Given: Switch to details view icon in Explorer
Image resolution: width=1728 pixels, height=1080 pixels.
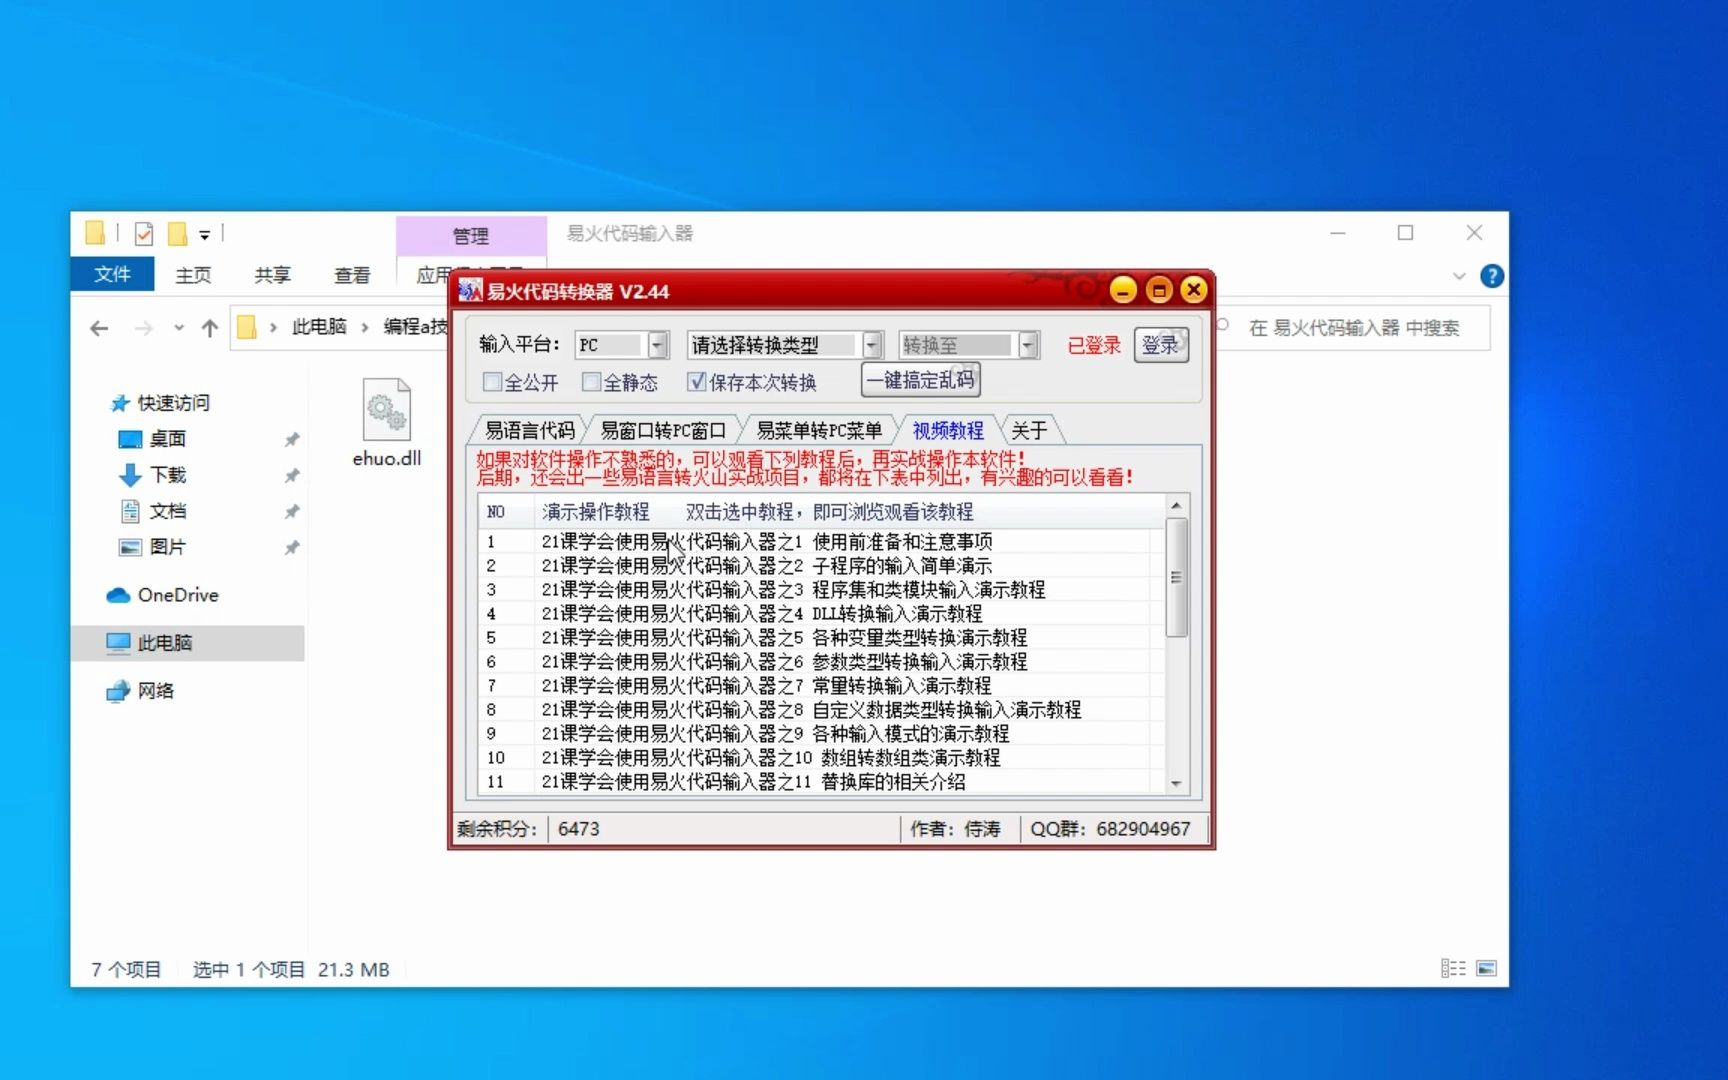Looking at the screenshot, I should pos(1453,968).
